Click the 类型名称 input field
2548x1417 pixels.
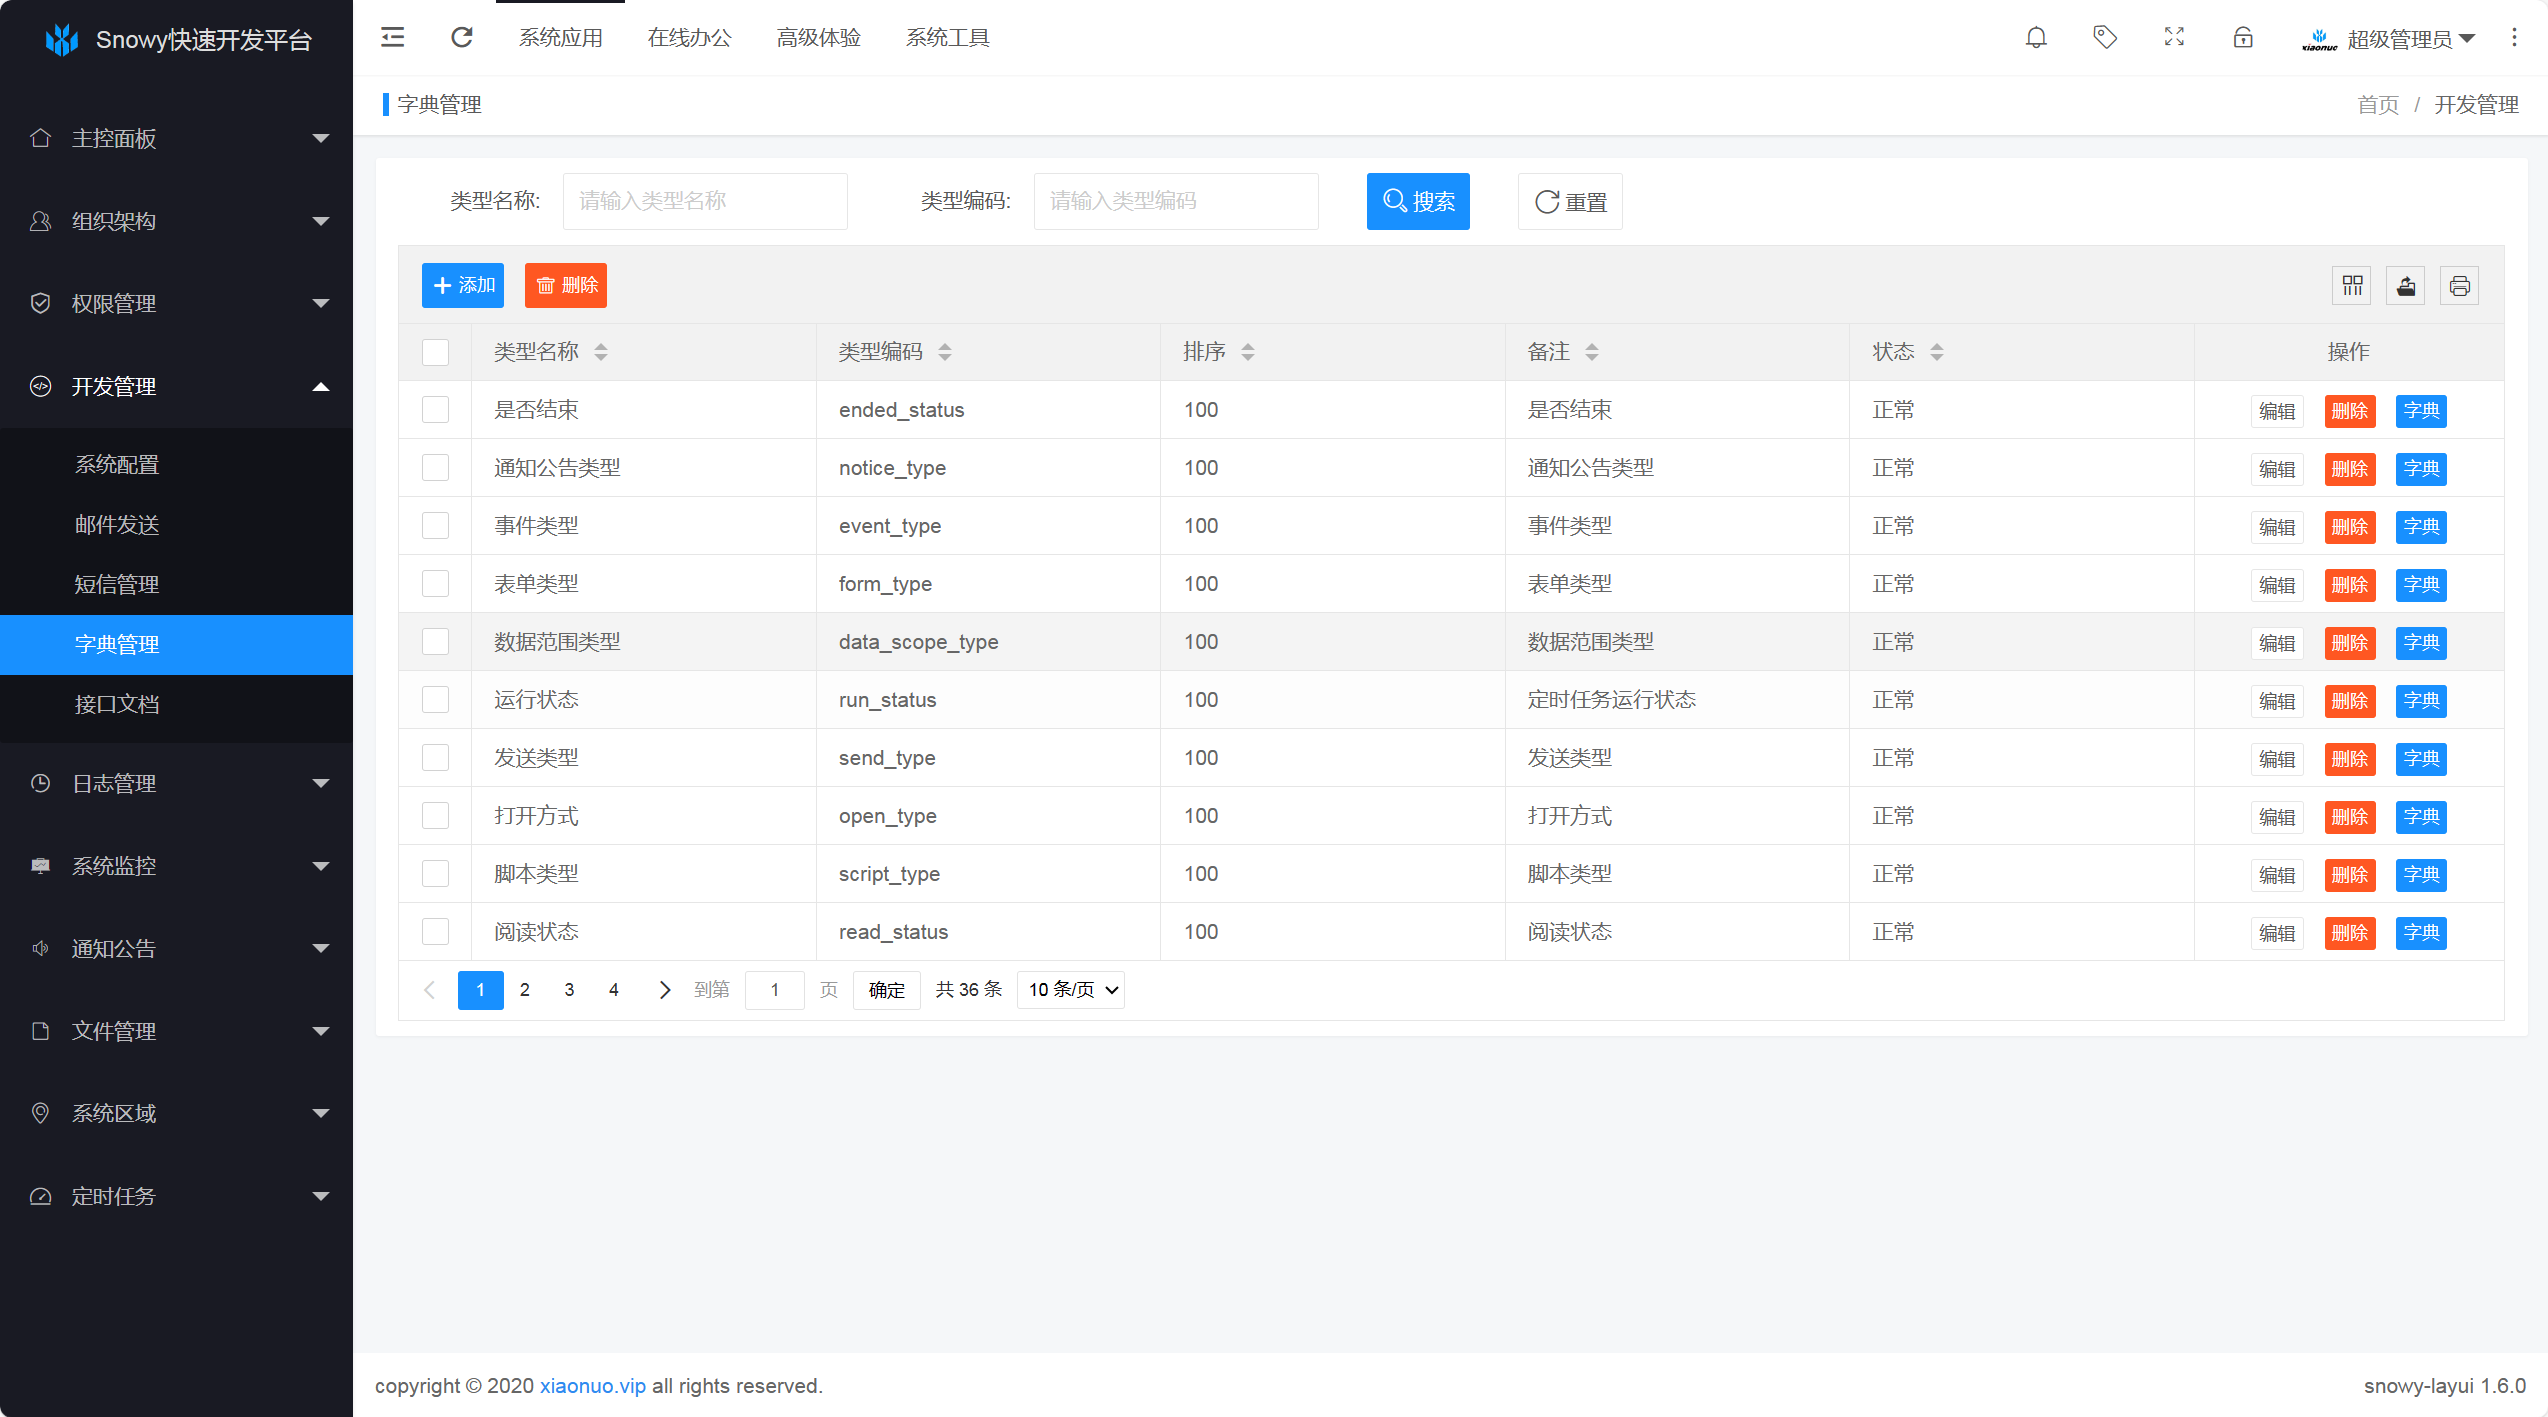pos(705,201)
